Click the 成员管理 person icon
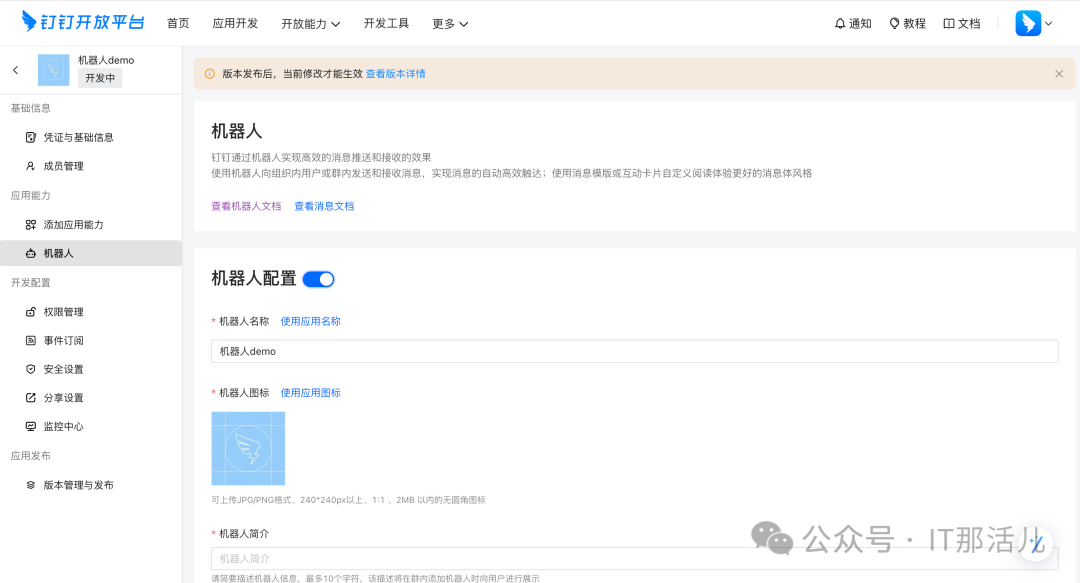The image size is (1080, 583). (x=30, y=166)
